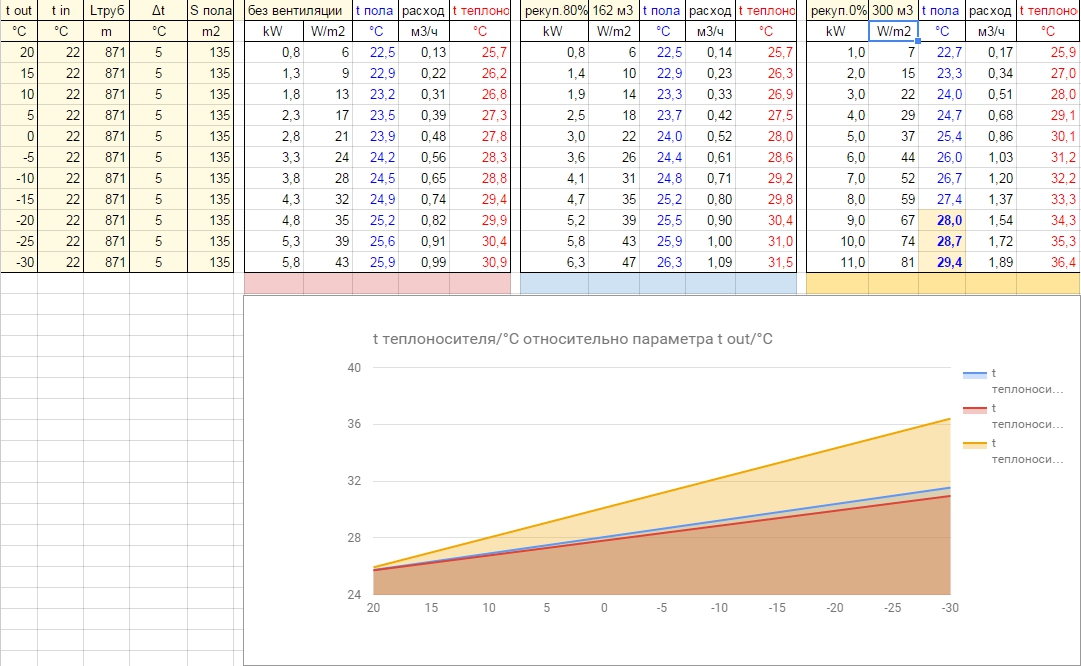
Task: Select the flow cell showing 1,89
Action: point(991,262)
